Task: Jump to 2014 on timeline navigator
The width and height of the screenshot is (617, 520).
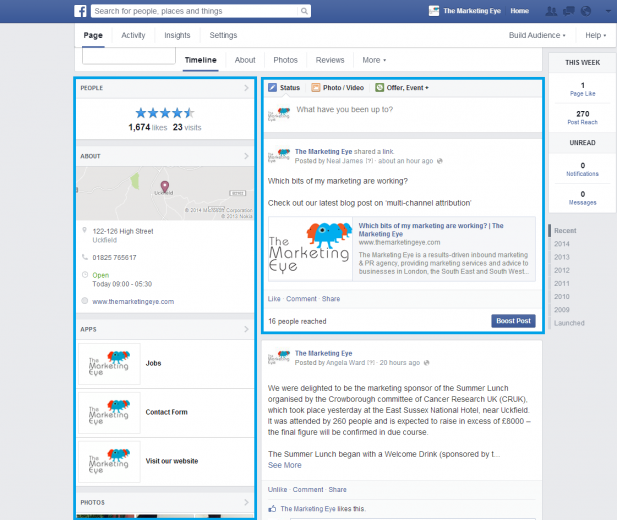Action: [x=562, y=244]
